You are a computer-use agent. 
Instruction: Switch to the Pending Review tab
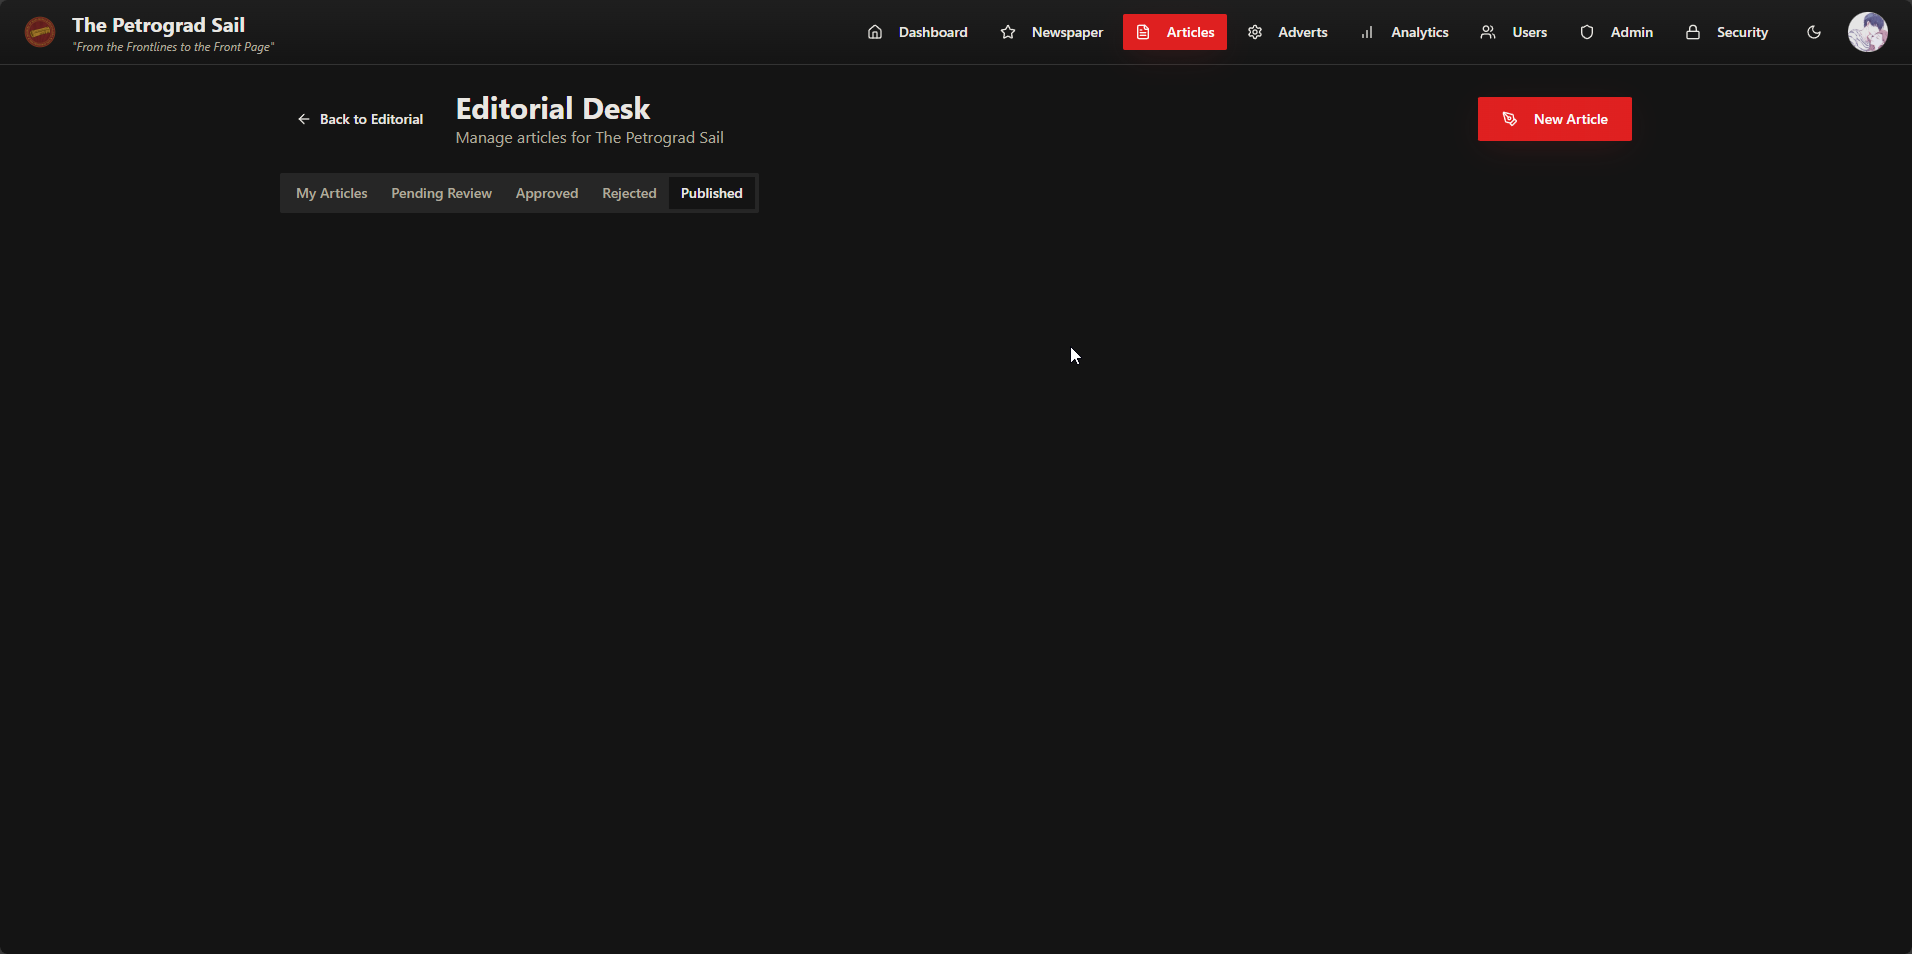point(441,193)
